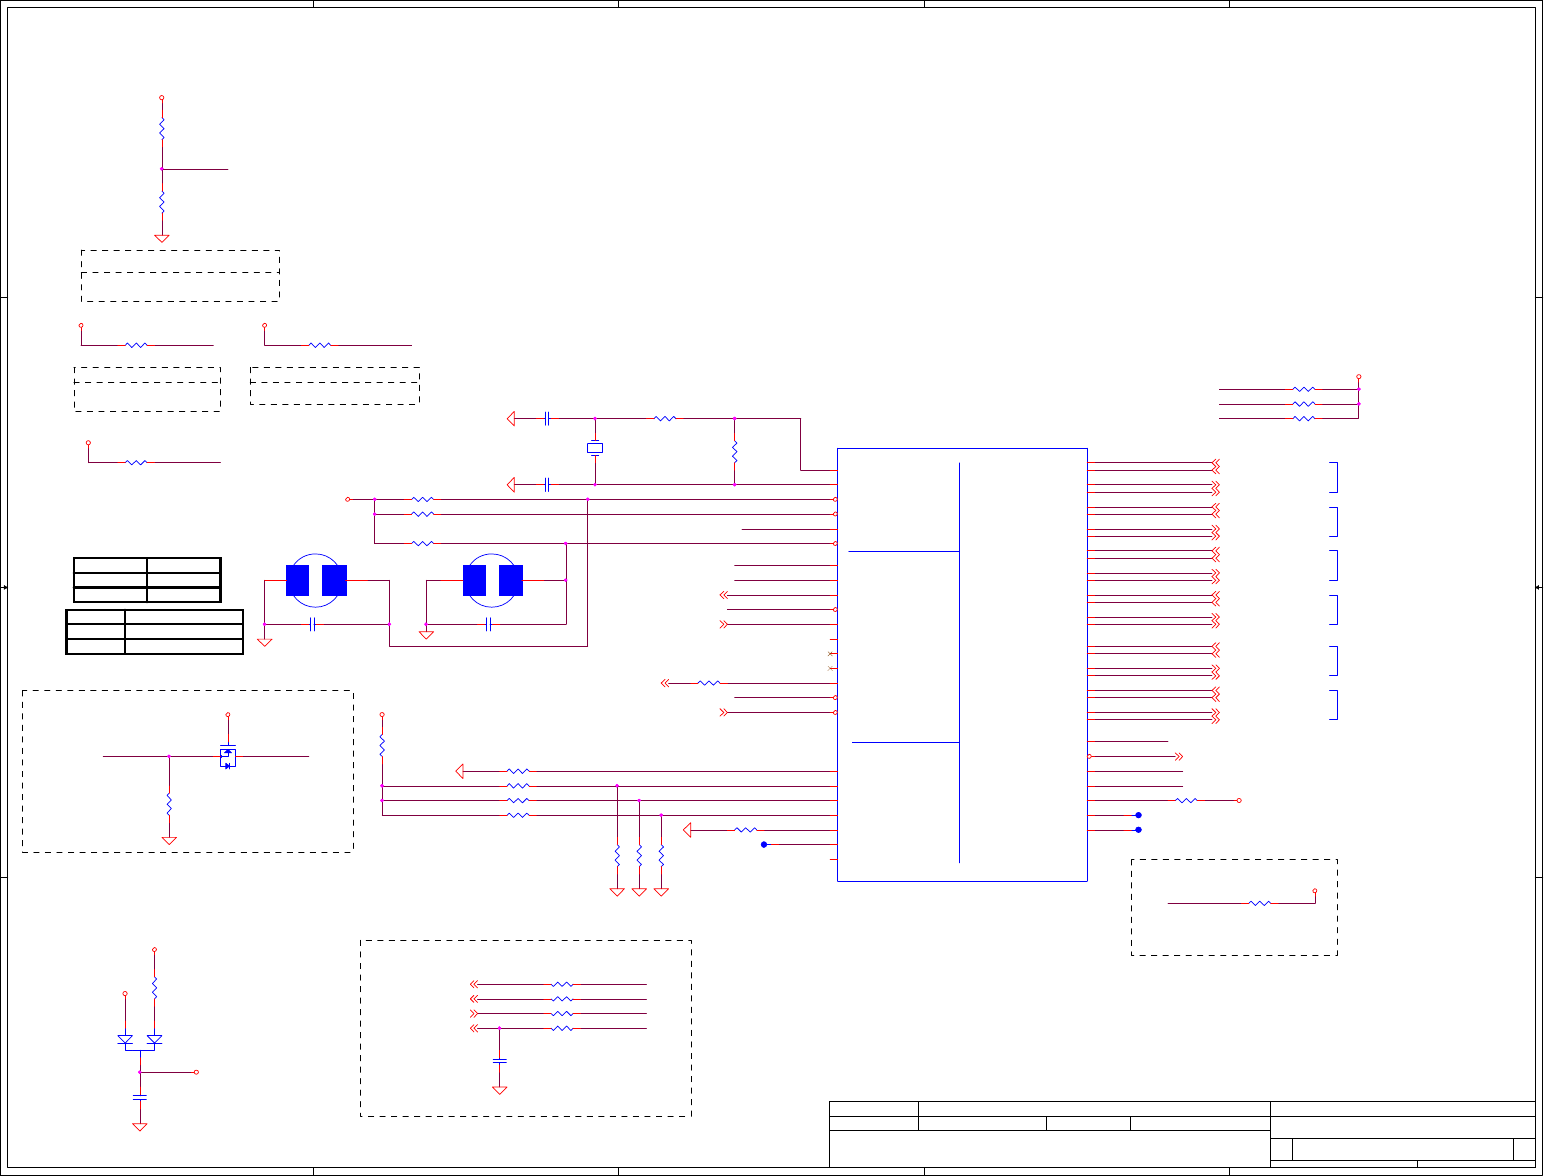Click the lower blue test point dot right of IC
This screenshot has width=1544, height=1176.
(1138, 830)
